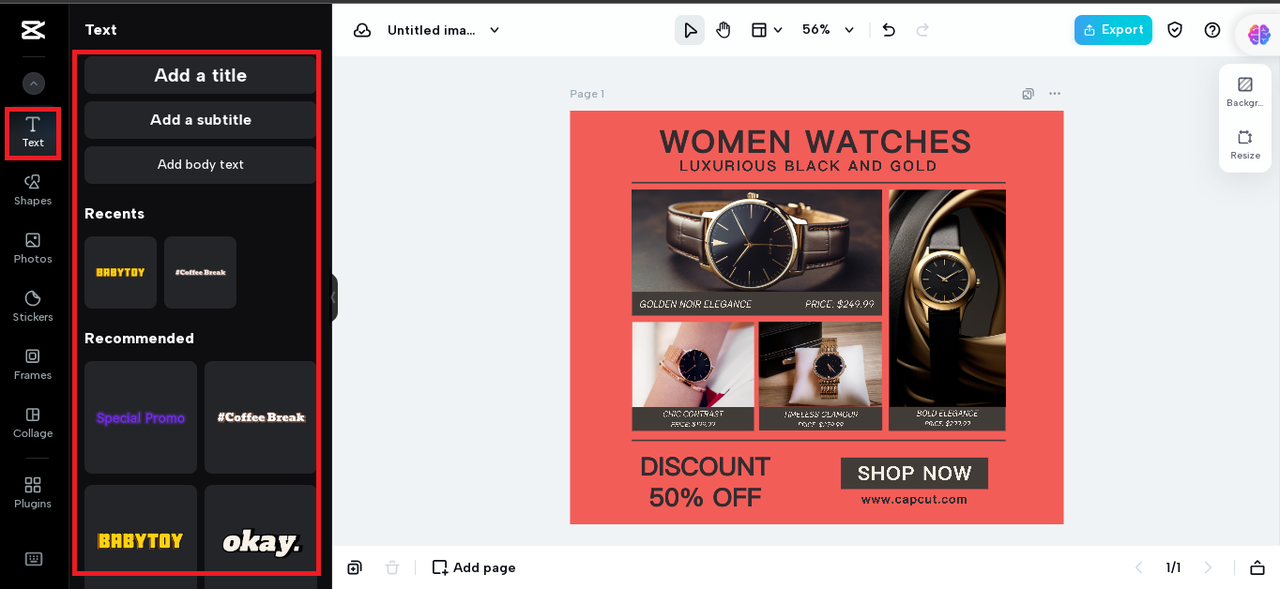The width and height of the screenshot is (1280, 589).
Task: Open the Resize option
Action: click(1245, 145)
